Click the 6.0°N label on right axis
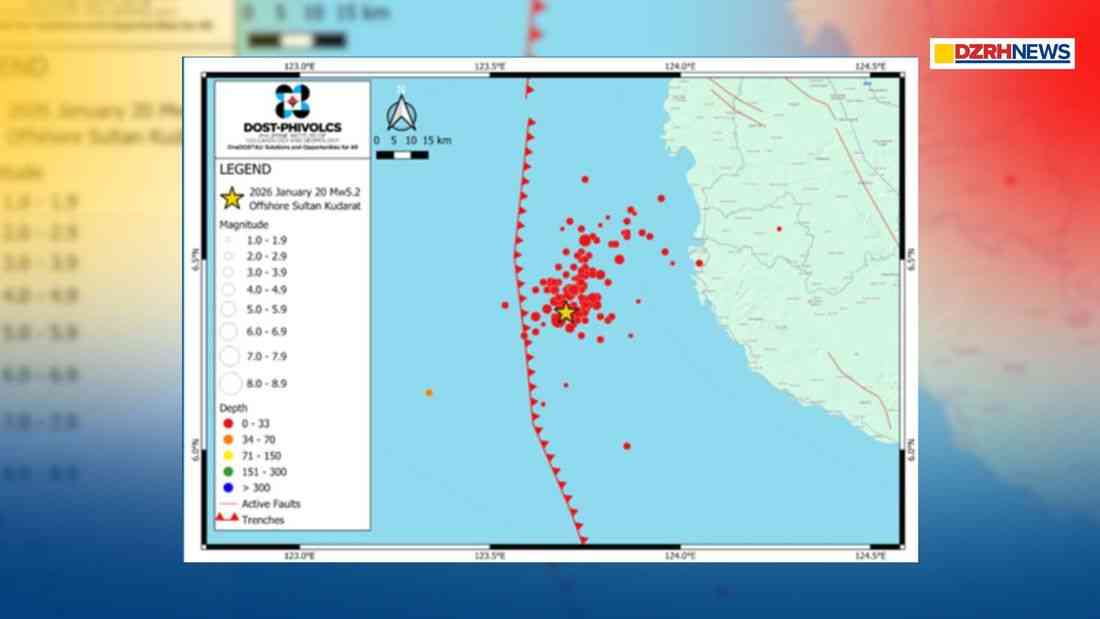Viewport: 1100px width, 619px height. click(x=911, y=450)
